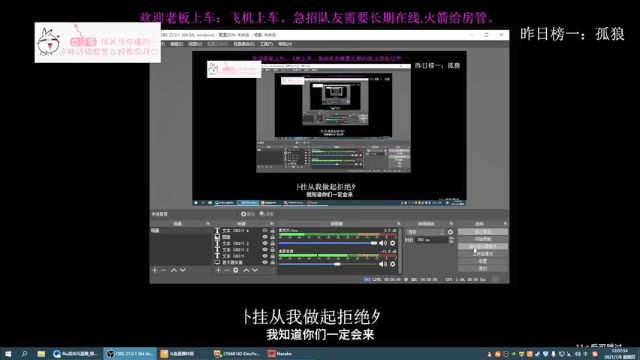Select the 显示器采集 source row
This screenshot has height=360, width=640.
[244, 262]
